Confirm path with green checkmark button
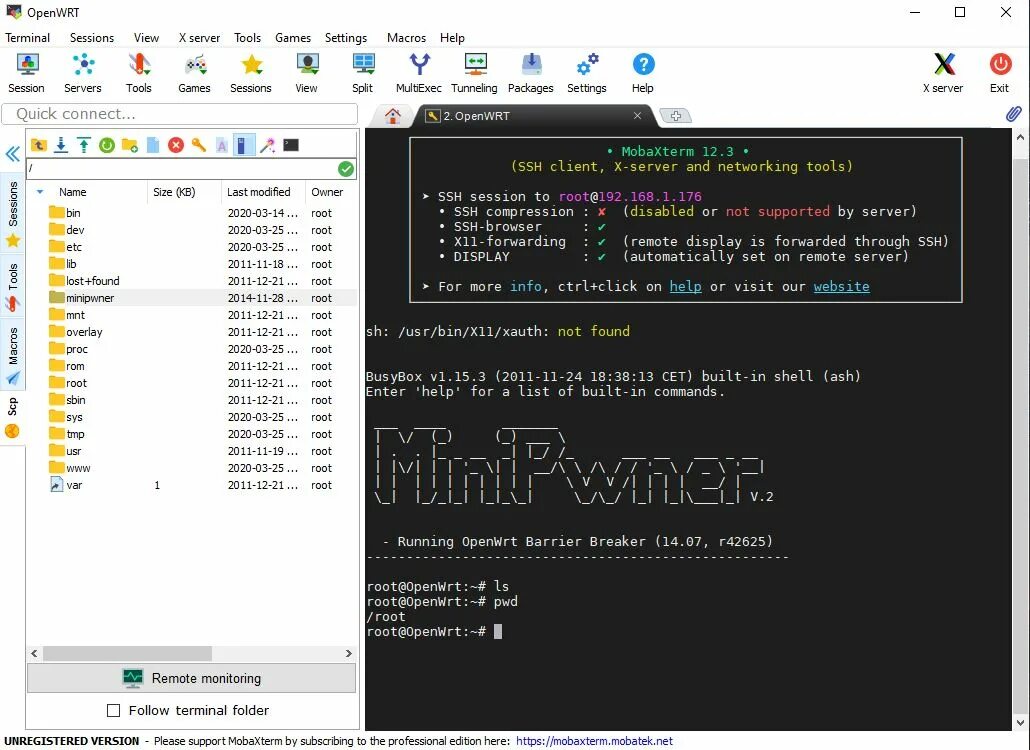This screenshot has width=1030, height=750. (346, 169)
